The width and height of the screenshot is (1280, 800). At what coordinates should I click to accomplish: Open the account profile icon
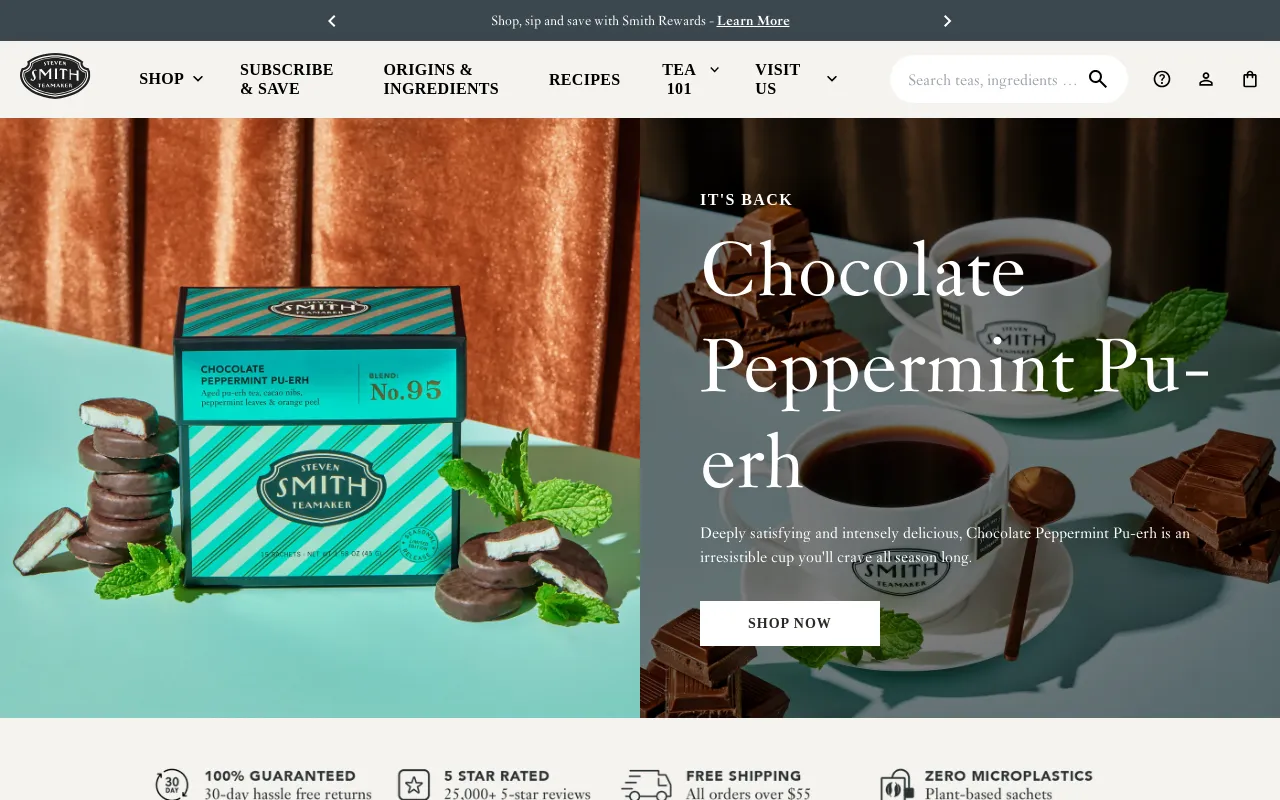(x=1206, y=79)
